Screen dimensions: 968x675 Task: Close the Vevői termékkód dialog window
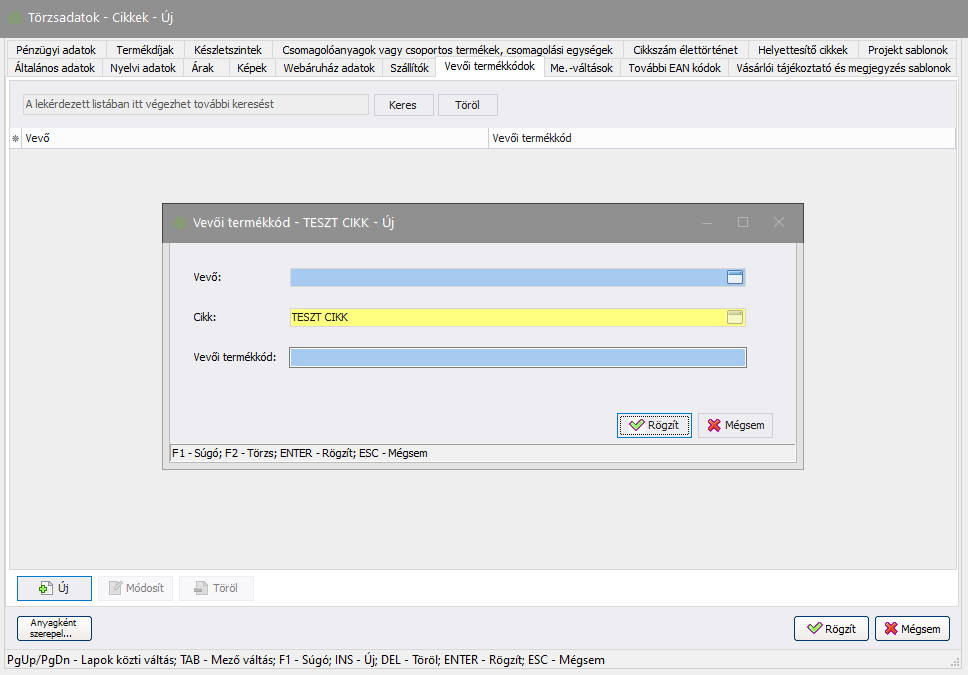(779, 222)
